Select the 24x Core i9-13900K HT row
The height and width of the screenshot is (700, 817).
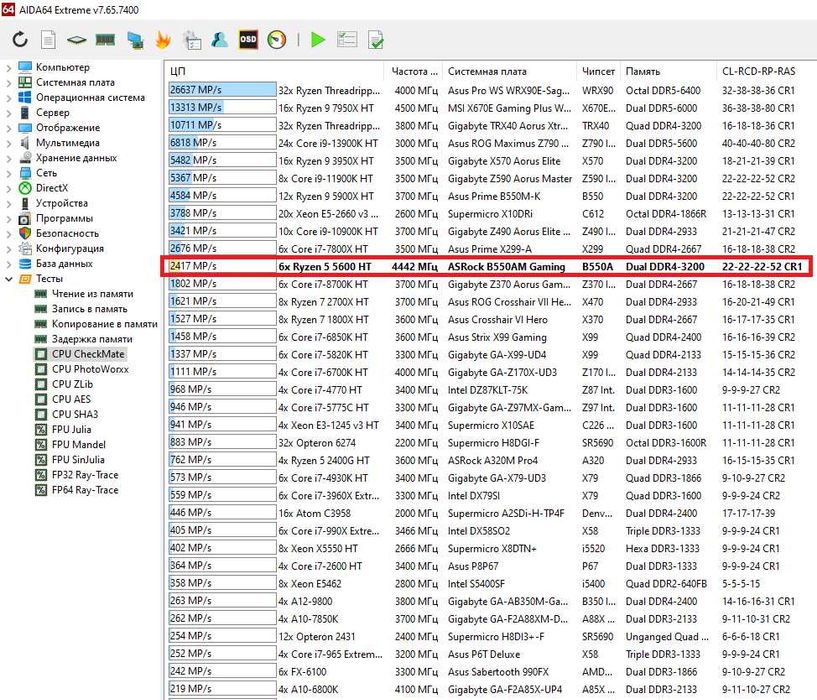point(487,143)
